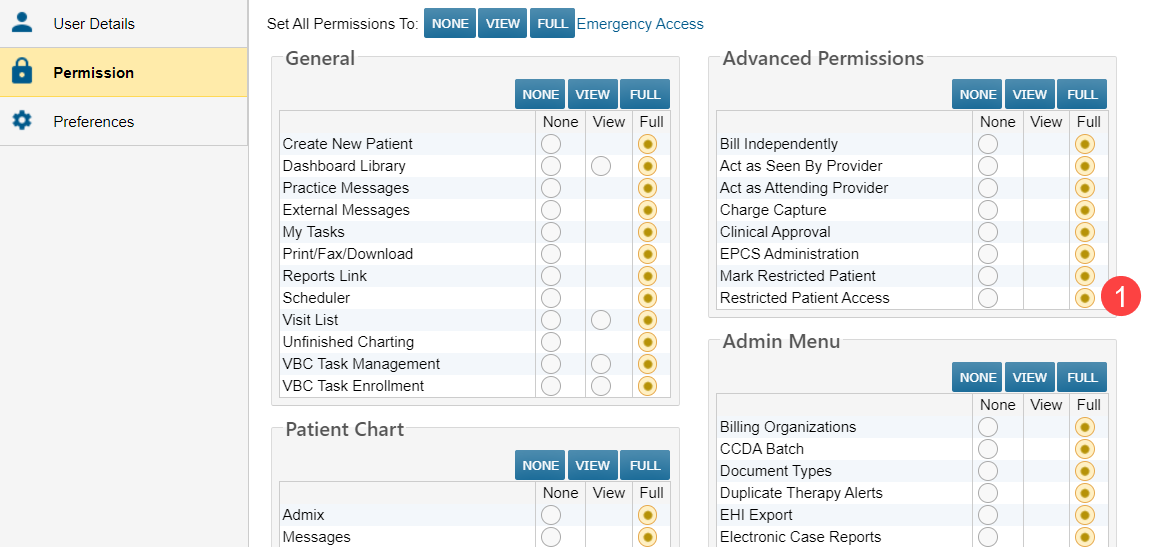This screenshot has width=1163, height=547.
Task: Open the Emergency Access link
Action: (640, 24)
